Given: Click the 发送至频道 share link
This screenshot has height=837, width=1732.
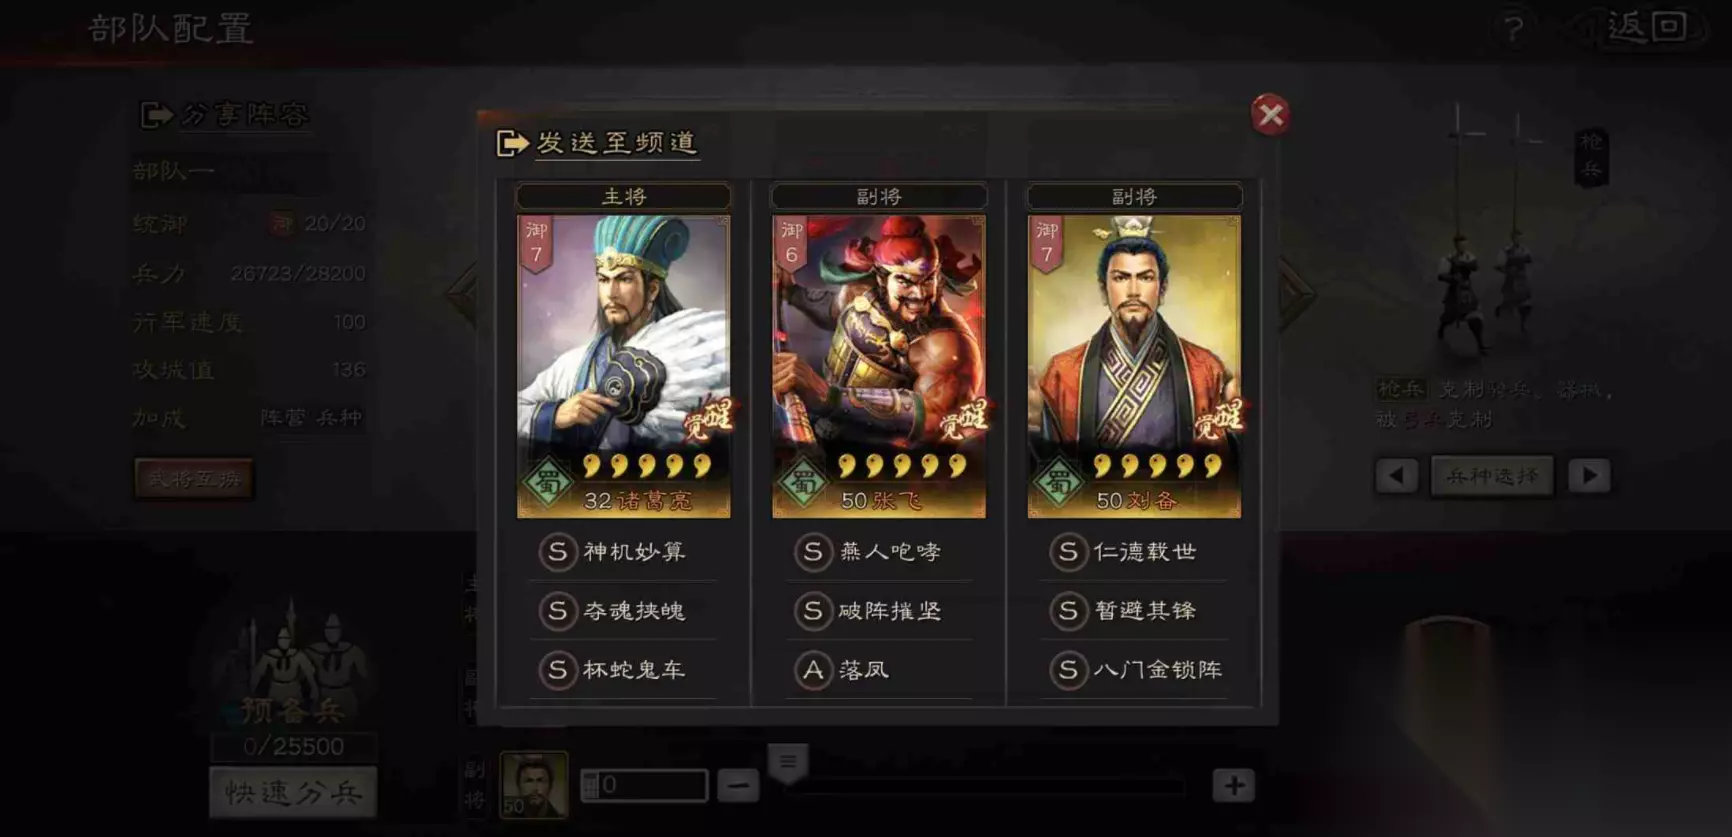Looking at the screenshot, I should pyautogui.click(x=616, y=143).
